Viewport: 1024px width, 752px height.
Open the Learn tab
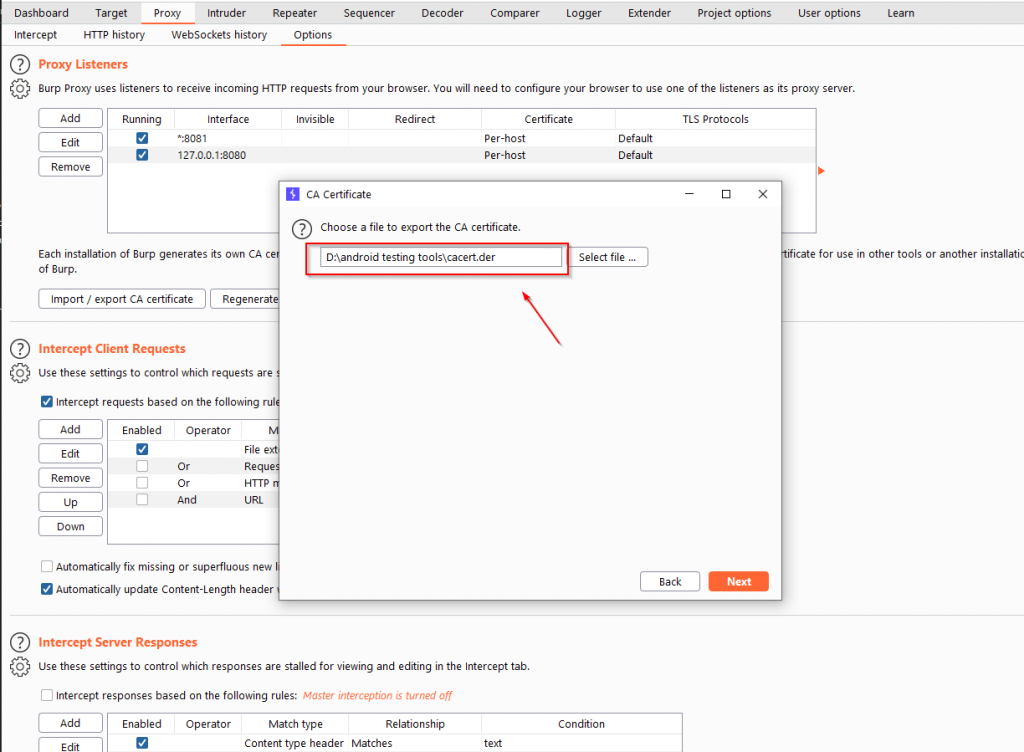901,13
